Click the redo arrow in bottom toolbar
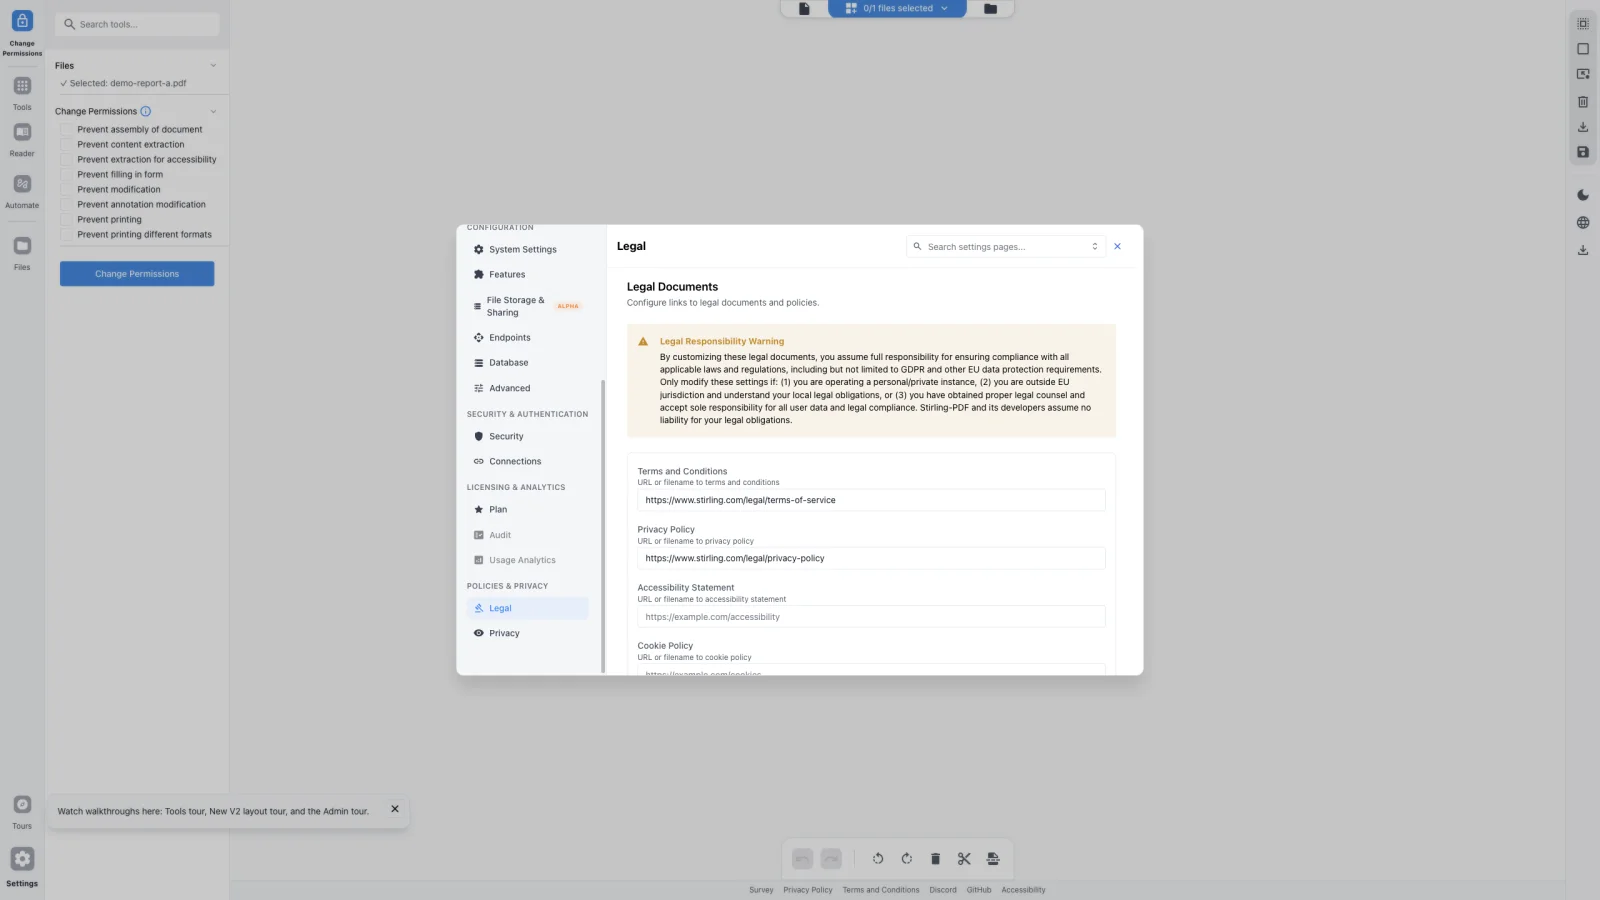The height and width of the screenshot is (900, 1600). [831, 859]
